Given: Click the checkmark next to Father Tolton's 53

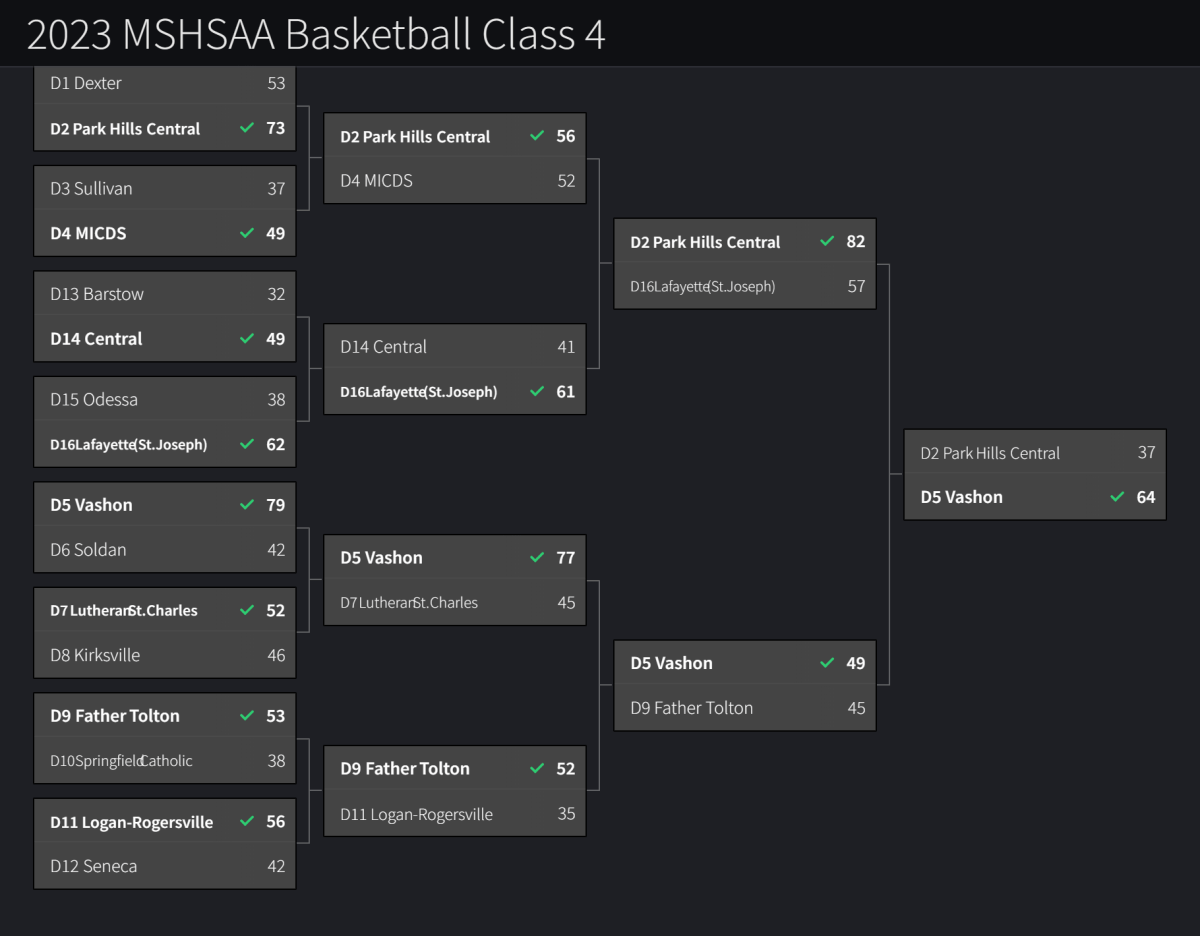Looking at the screenshot, I should (x=247, y=716).
